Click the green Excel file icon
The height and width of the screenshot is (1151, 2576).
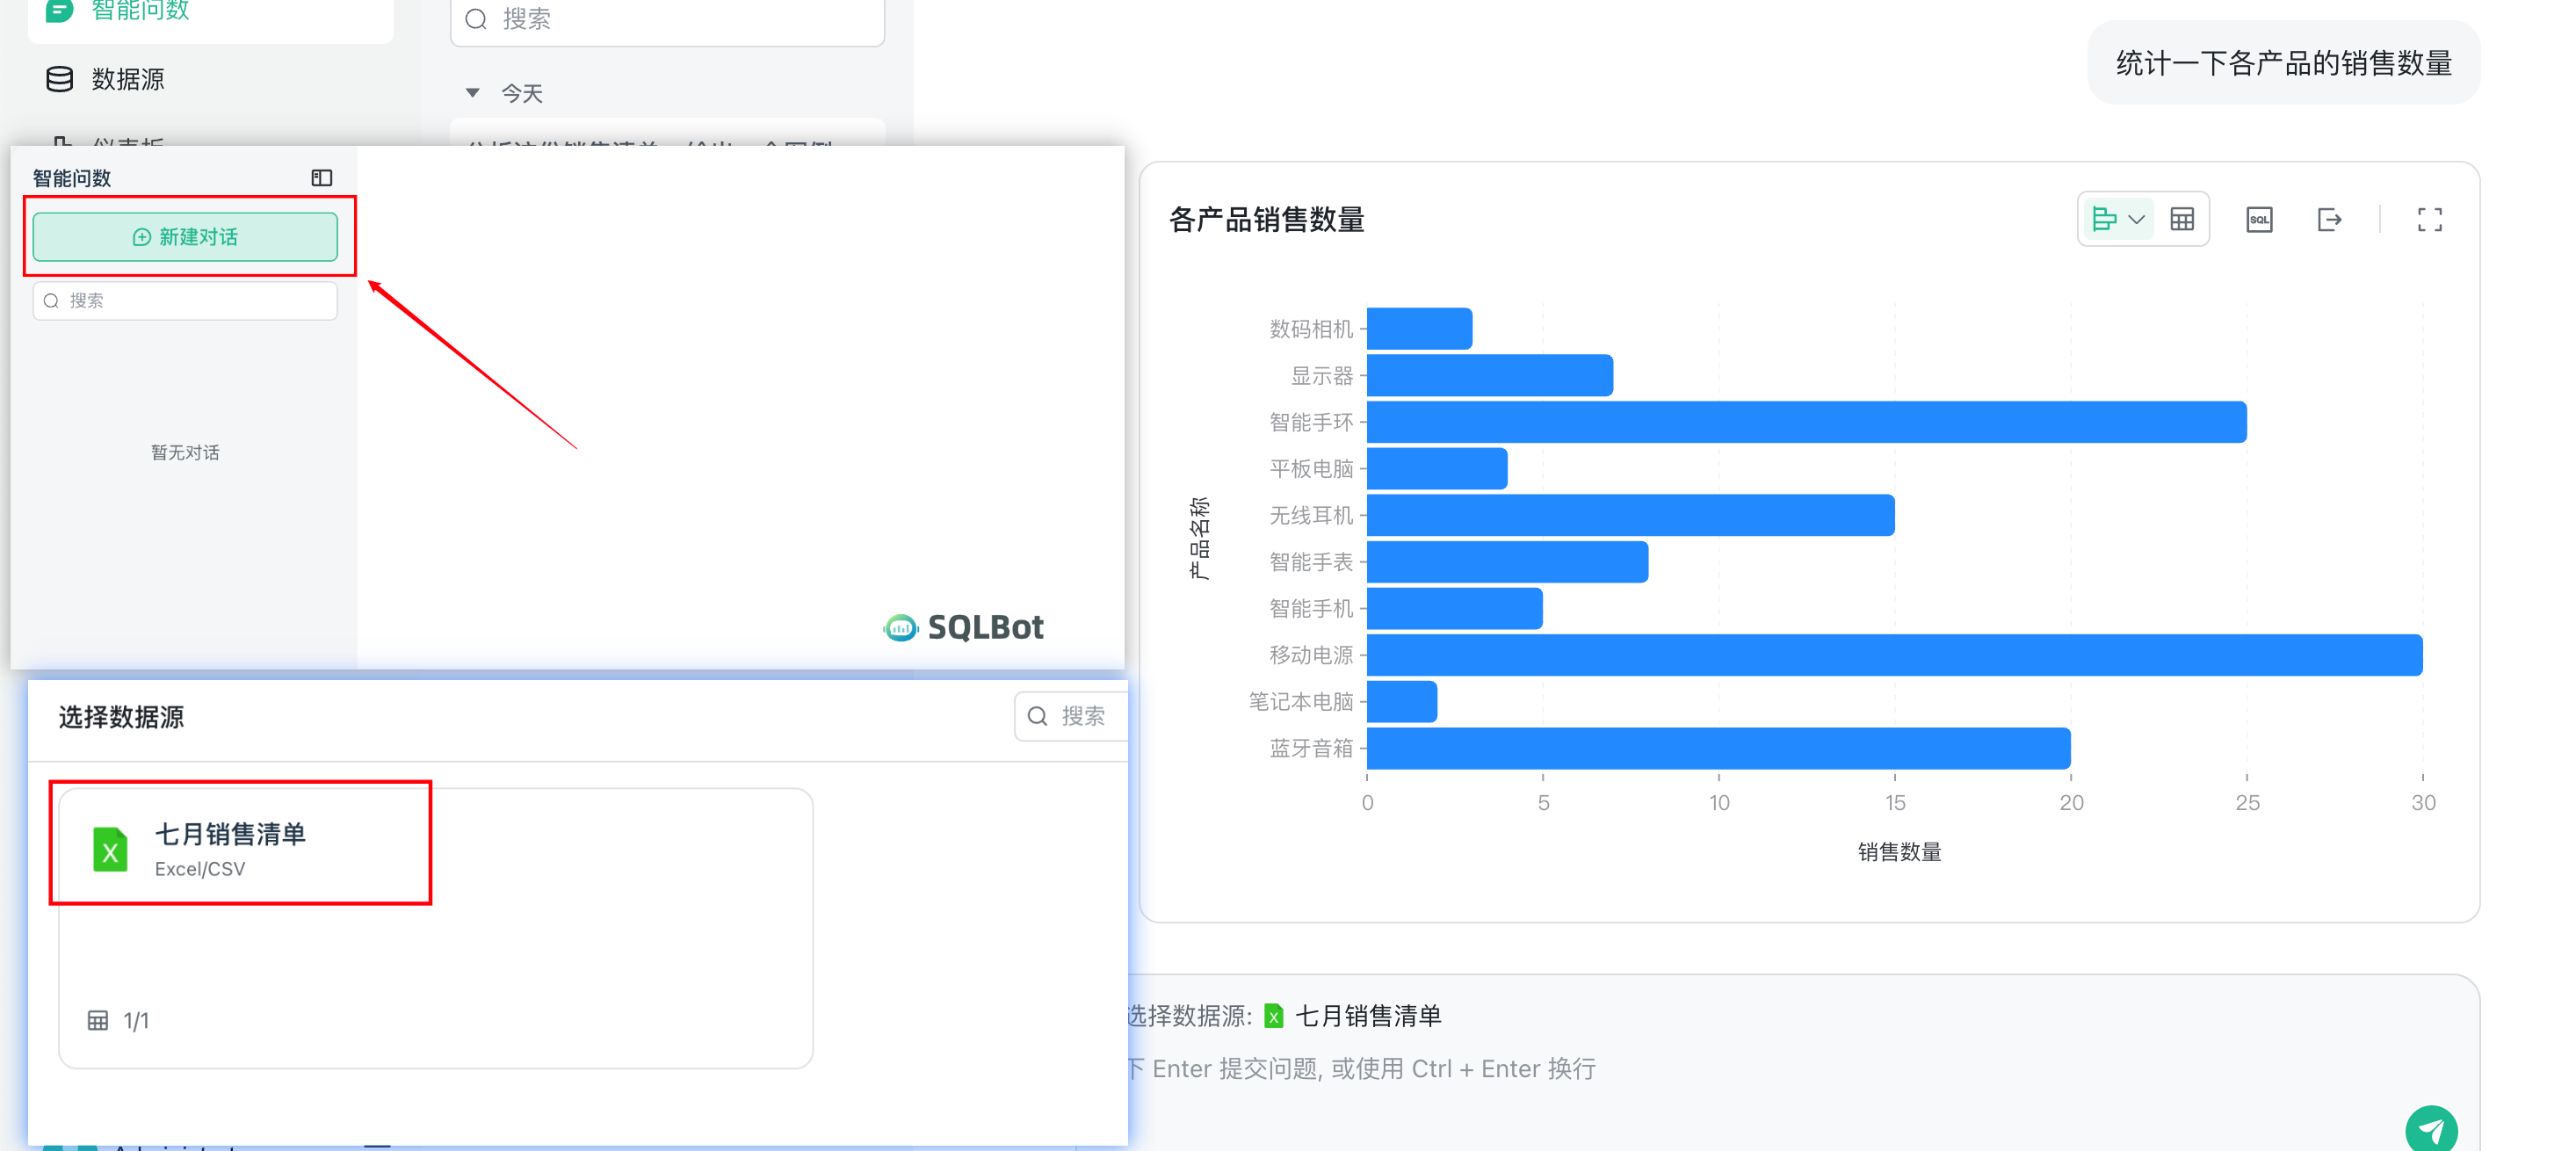coord(110,850)
